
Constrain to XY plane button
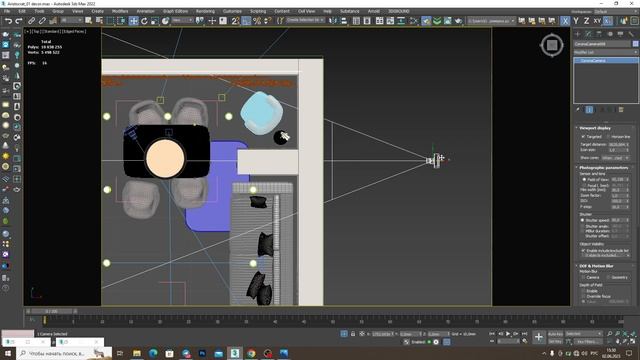coord(597,21)
